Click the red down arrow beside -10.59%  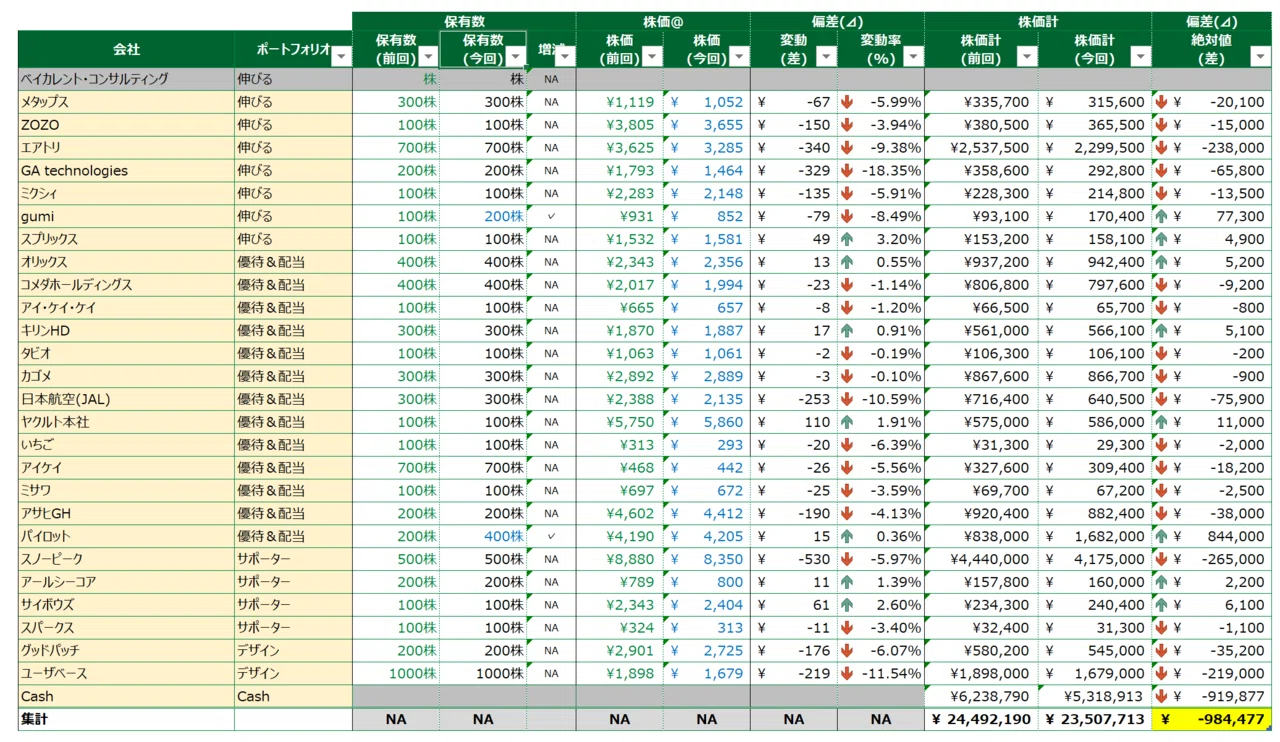tap(847, 399)
